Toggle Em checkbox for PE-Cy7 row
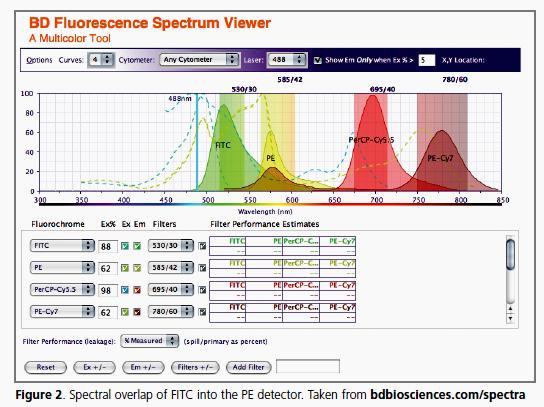Screen dimensions: 544x407 pos(137,312)
